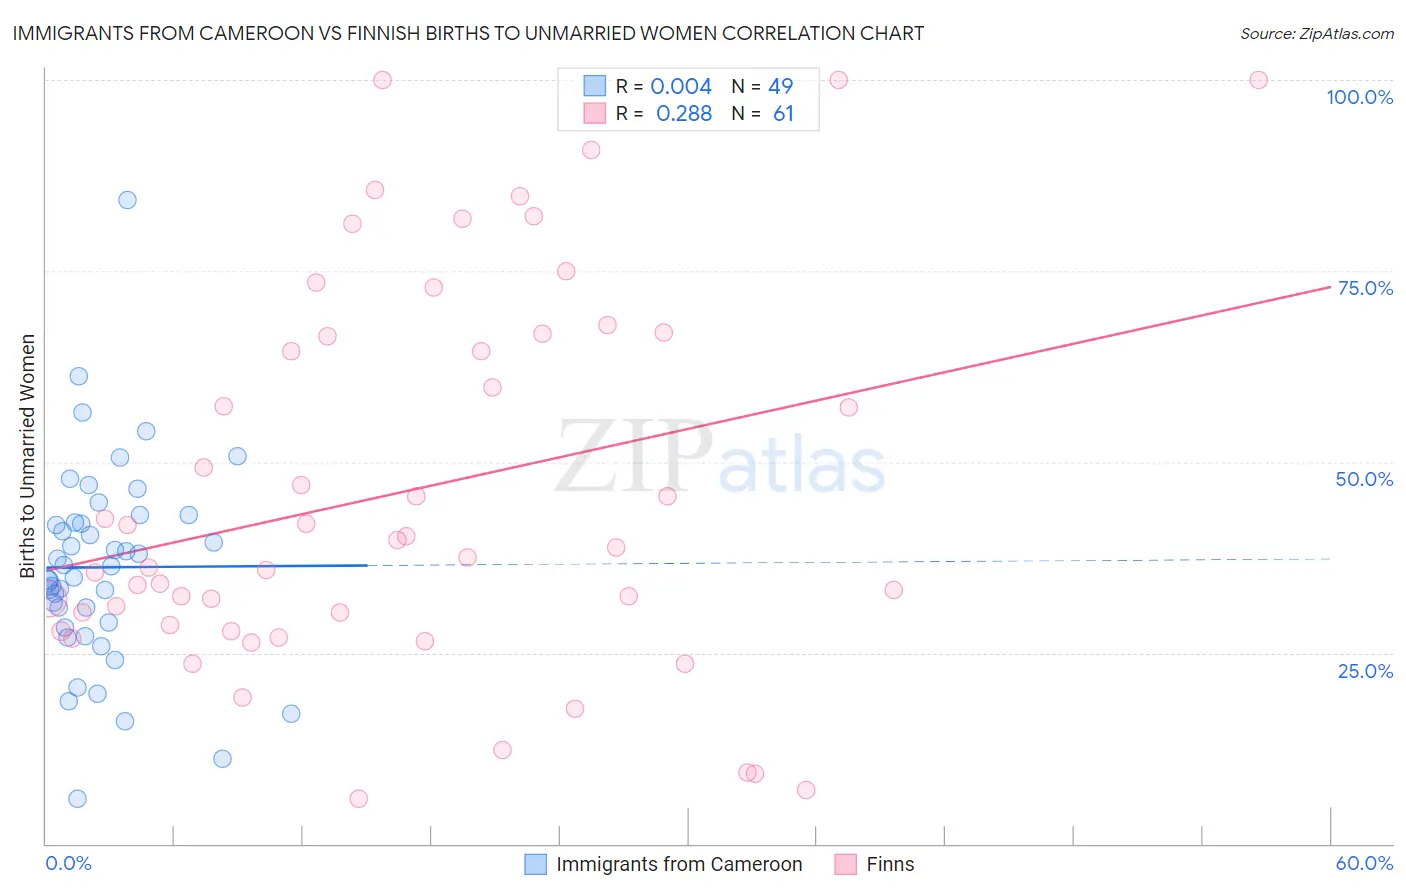Click the 60.0% x-axis label
Screen dimensions: 1406x892
(1364, 863)
